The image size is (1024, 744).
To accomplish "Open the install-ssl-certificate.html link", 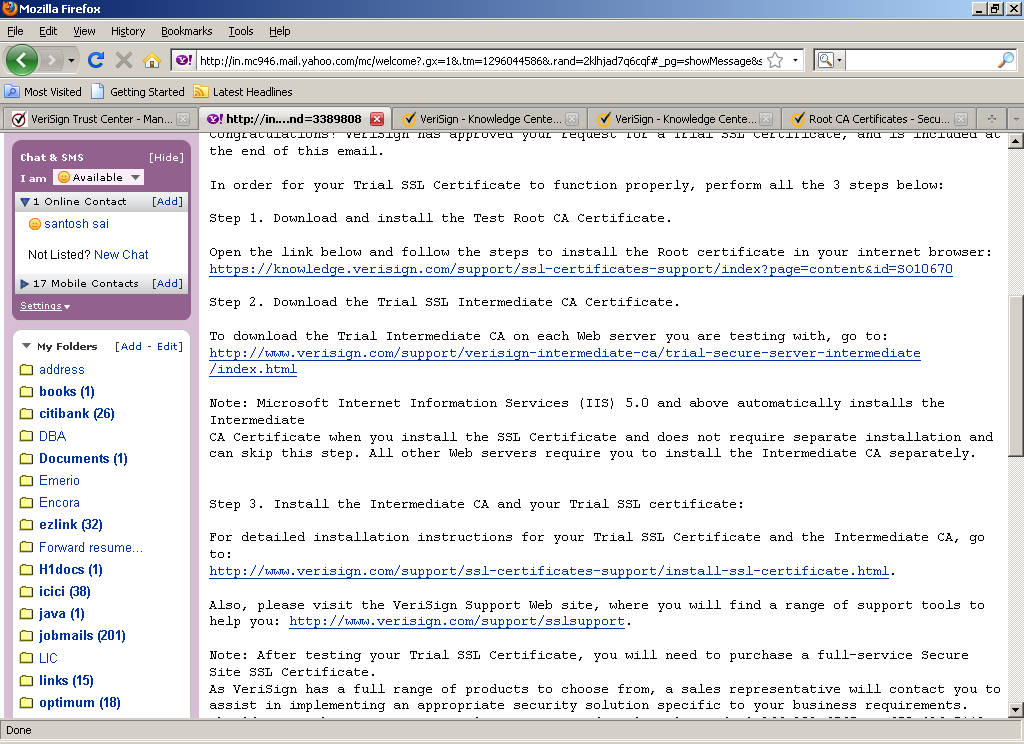I will pyautogui.click(x=549, y=572).
